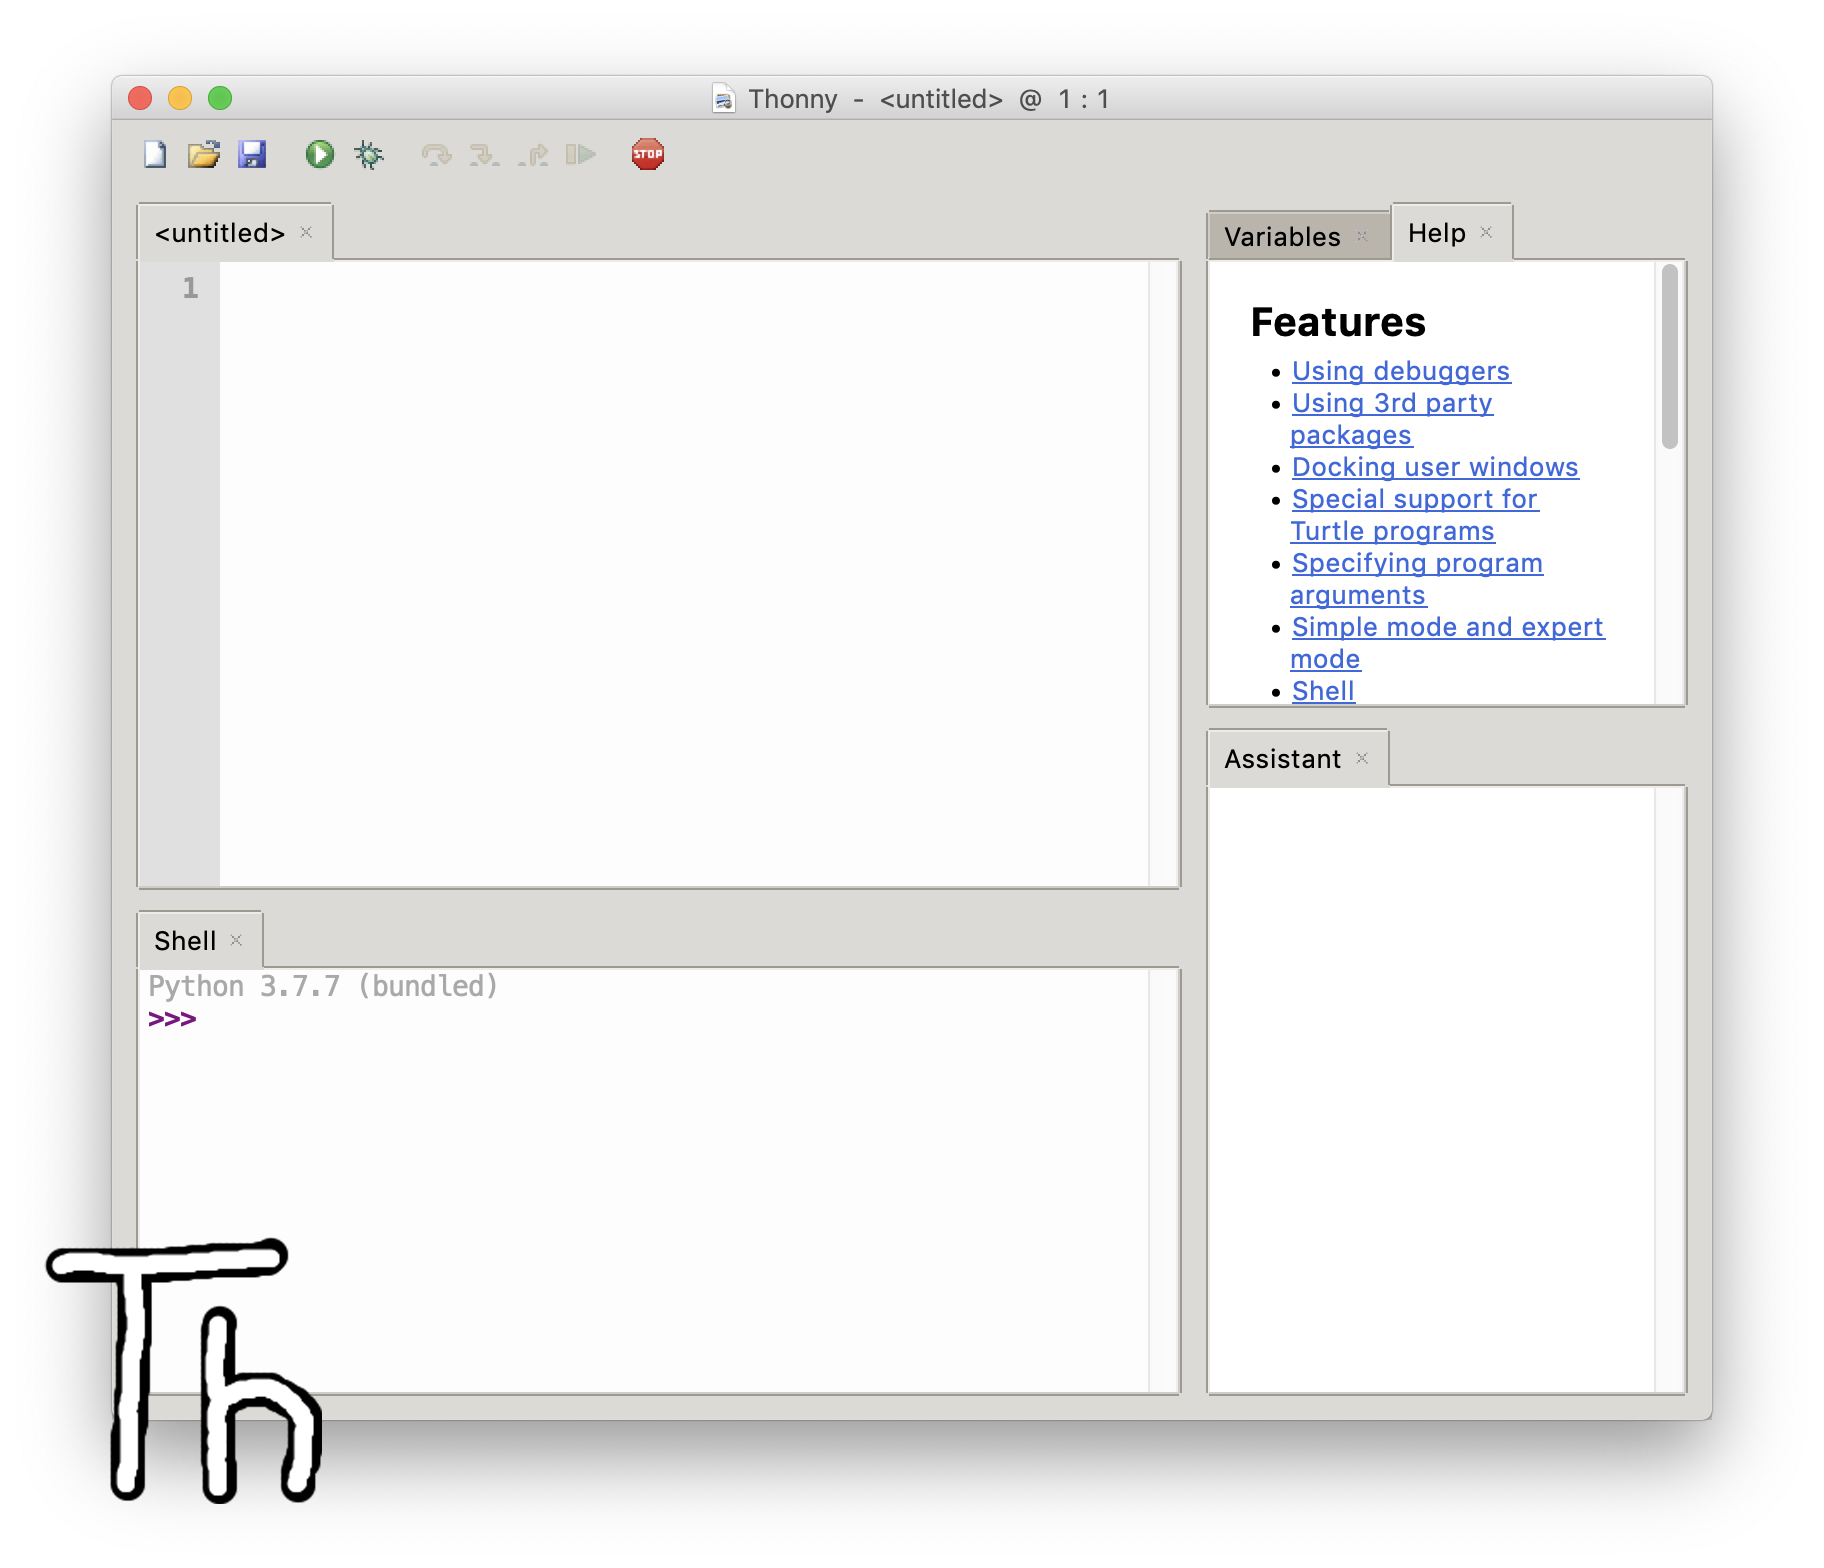Start debugging with the bug icon

369,155
